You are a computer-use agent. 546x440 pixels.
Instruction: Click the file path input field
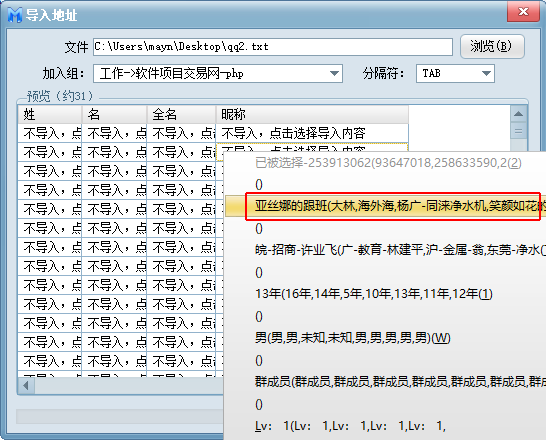[x=273, y=47]
